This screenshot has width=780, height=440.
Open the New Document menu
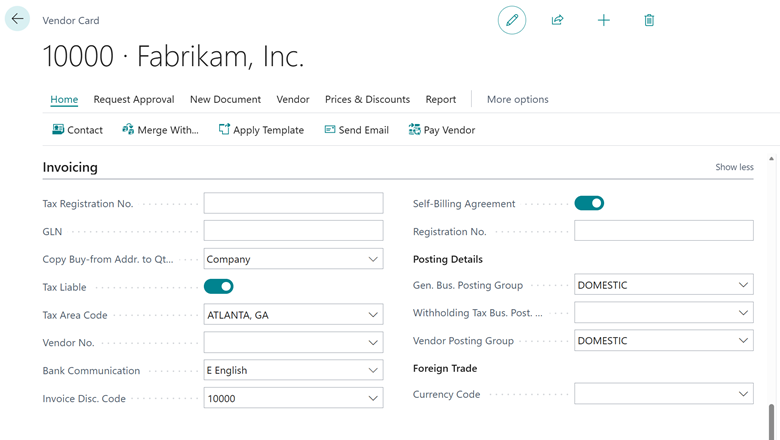click(x=225, y=99)
